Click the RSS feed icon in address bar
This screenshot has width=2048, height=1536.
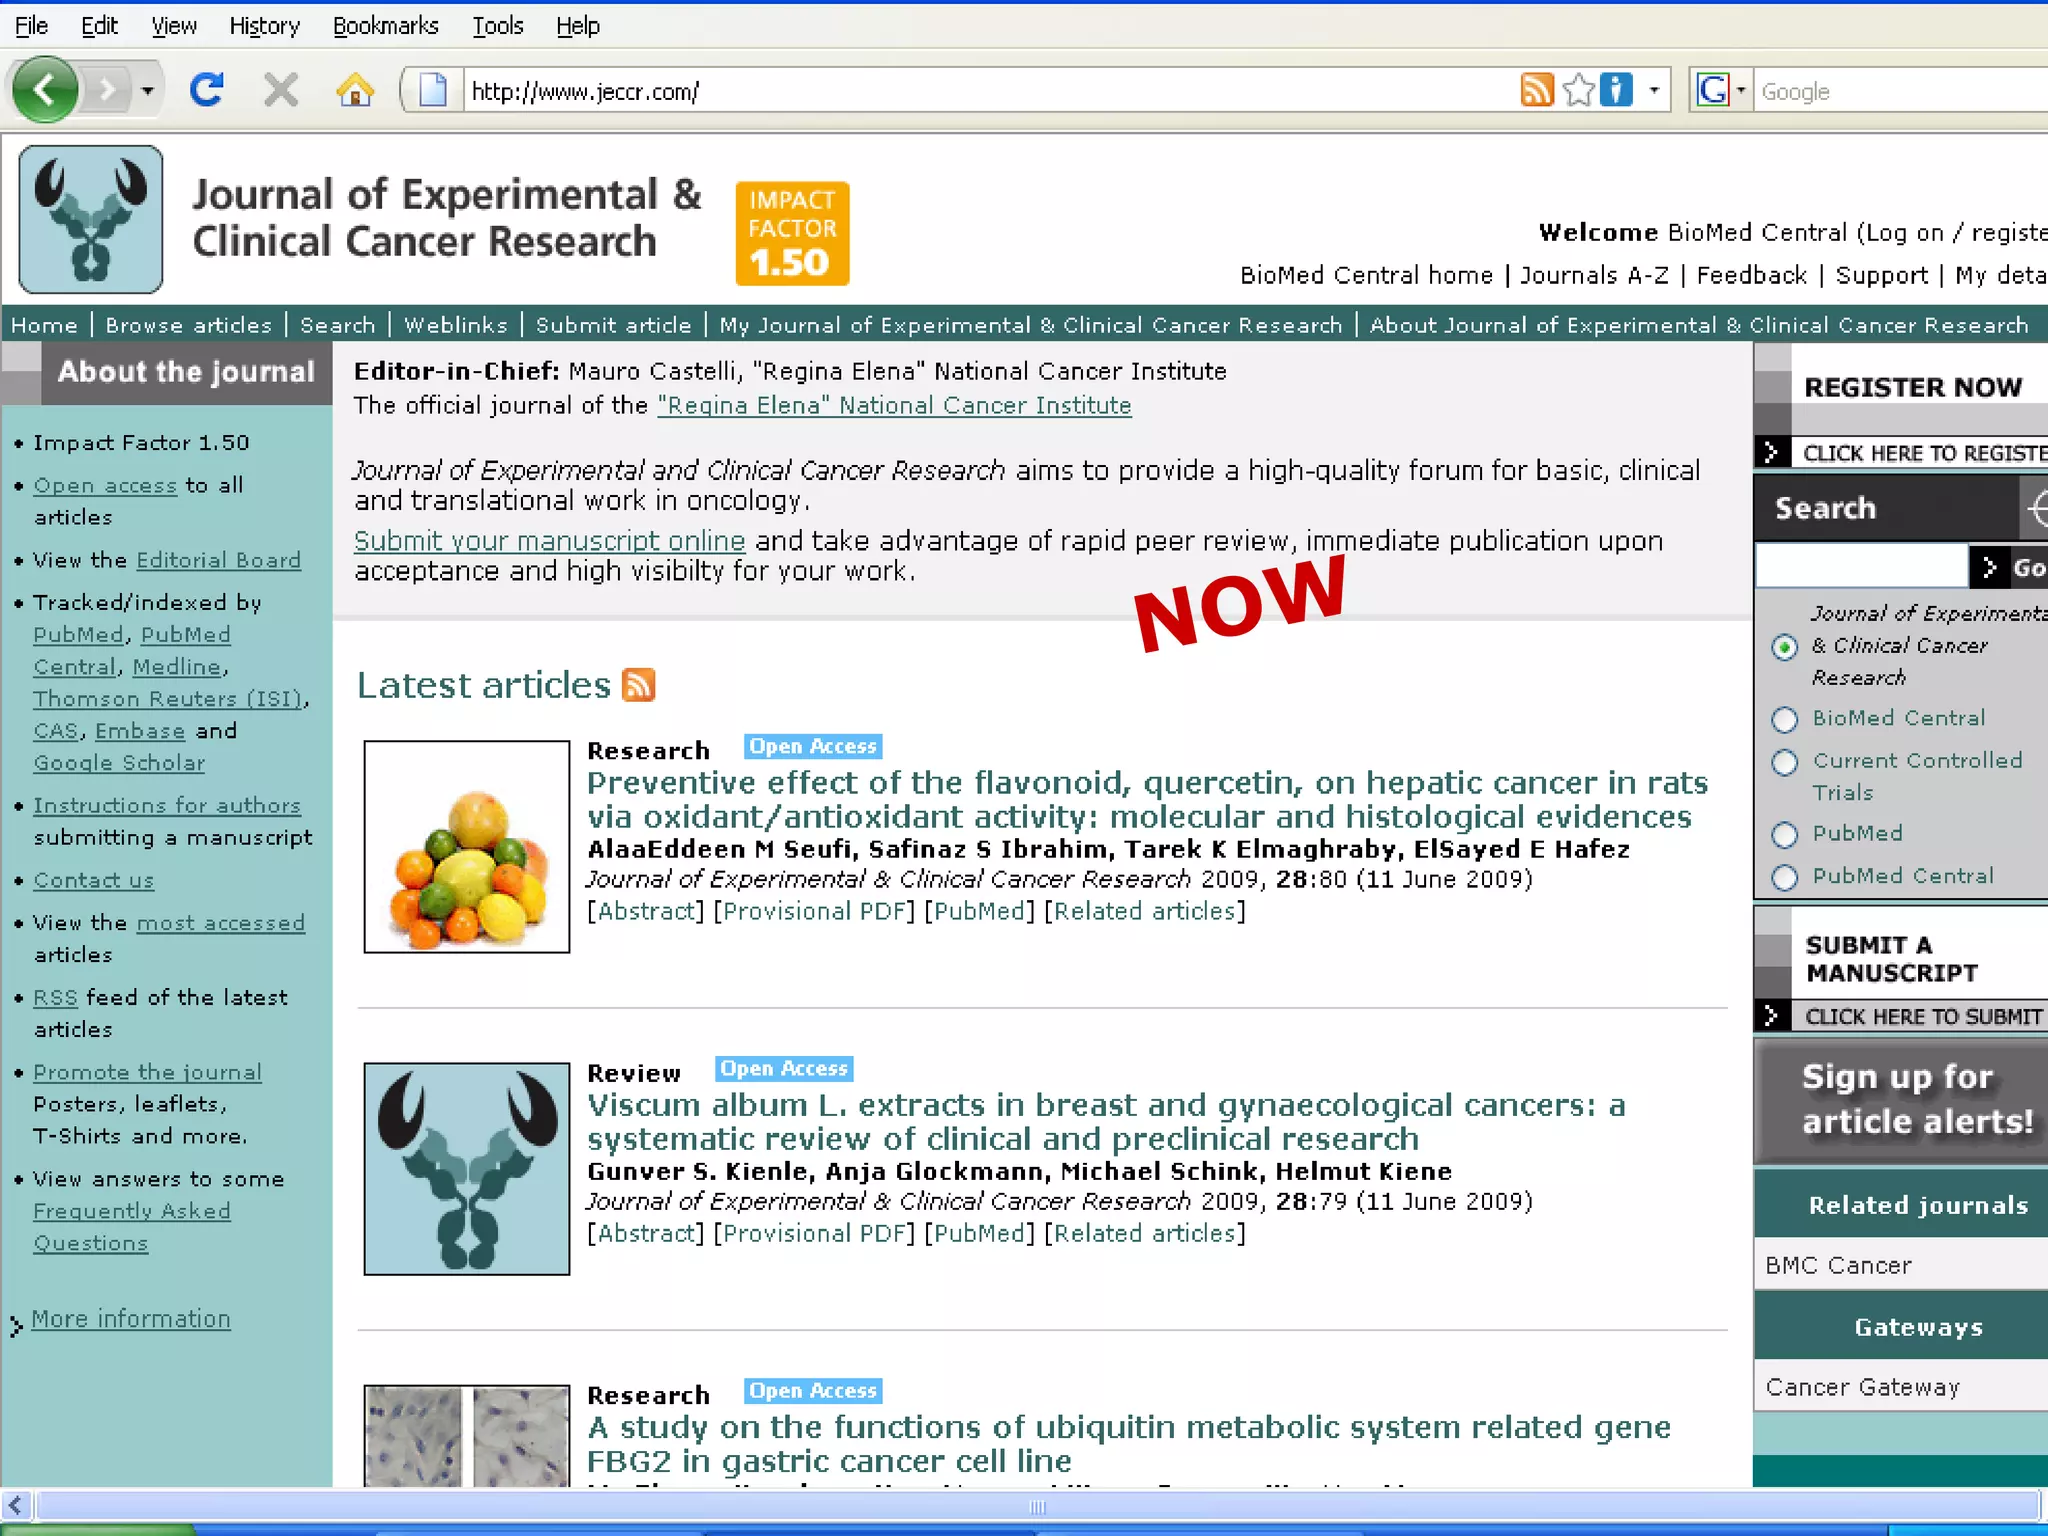[x=1536, y=91]
